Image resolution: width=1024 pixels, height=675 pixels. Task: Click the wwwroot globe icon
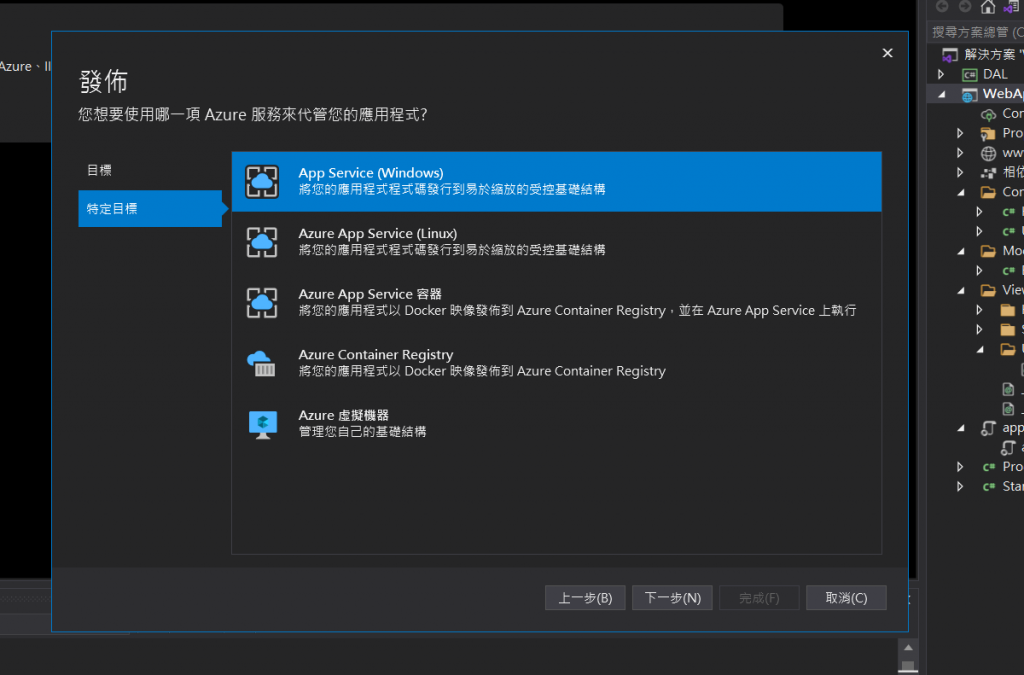989,153
